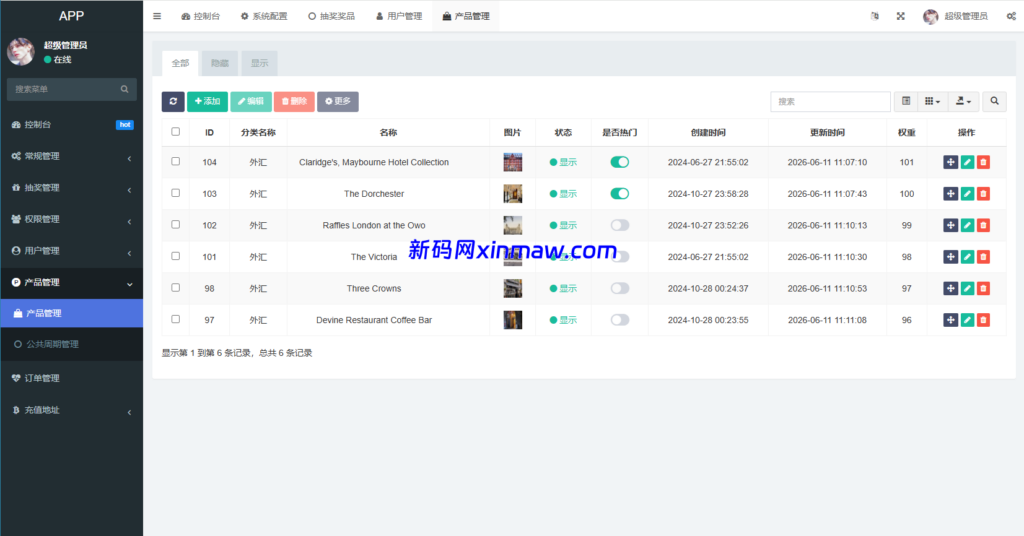Expand 充值地址 sidebar menu
1024x536 pixels.
point(71,410)
